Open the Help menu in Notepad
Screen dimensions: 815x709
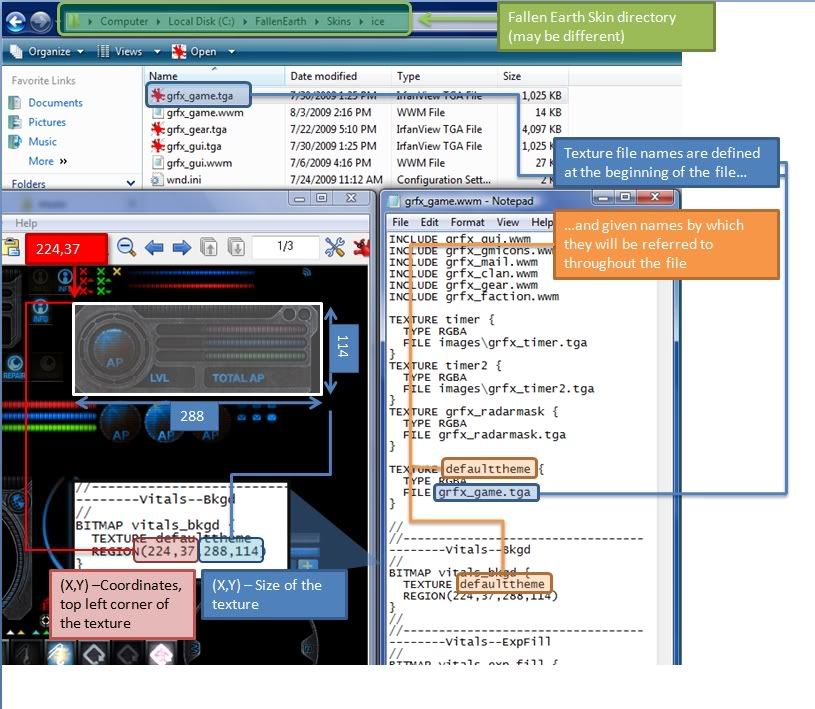pos(542,222)
